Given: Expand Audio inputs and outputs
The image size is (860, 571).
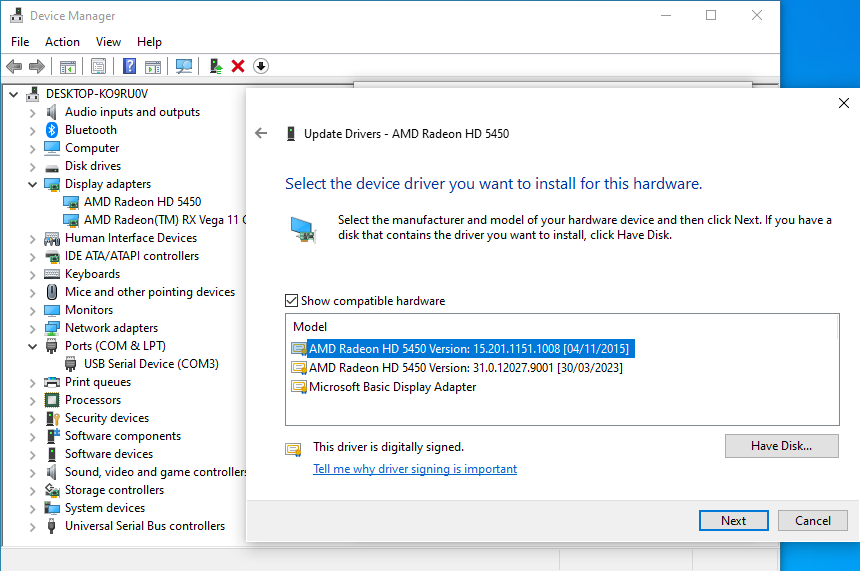Looking at the screenshot, I should [32, 112].
